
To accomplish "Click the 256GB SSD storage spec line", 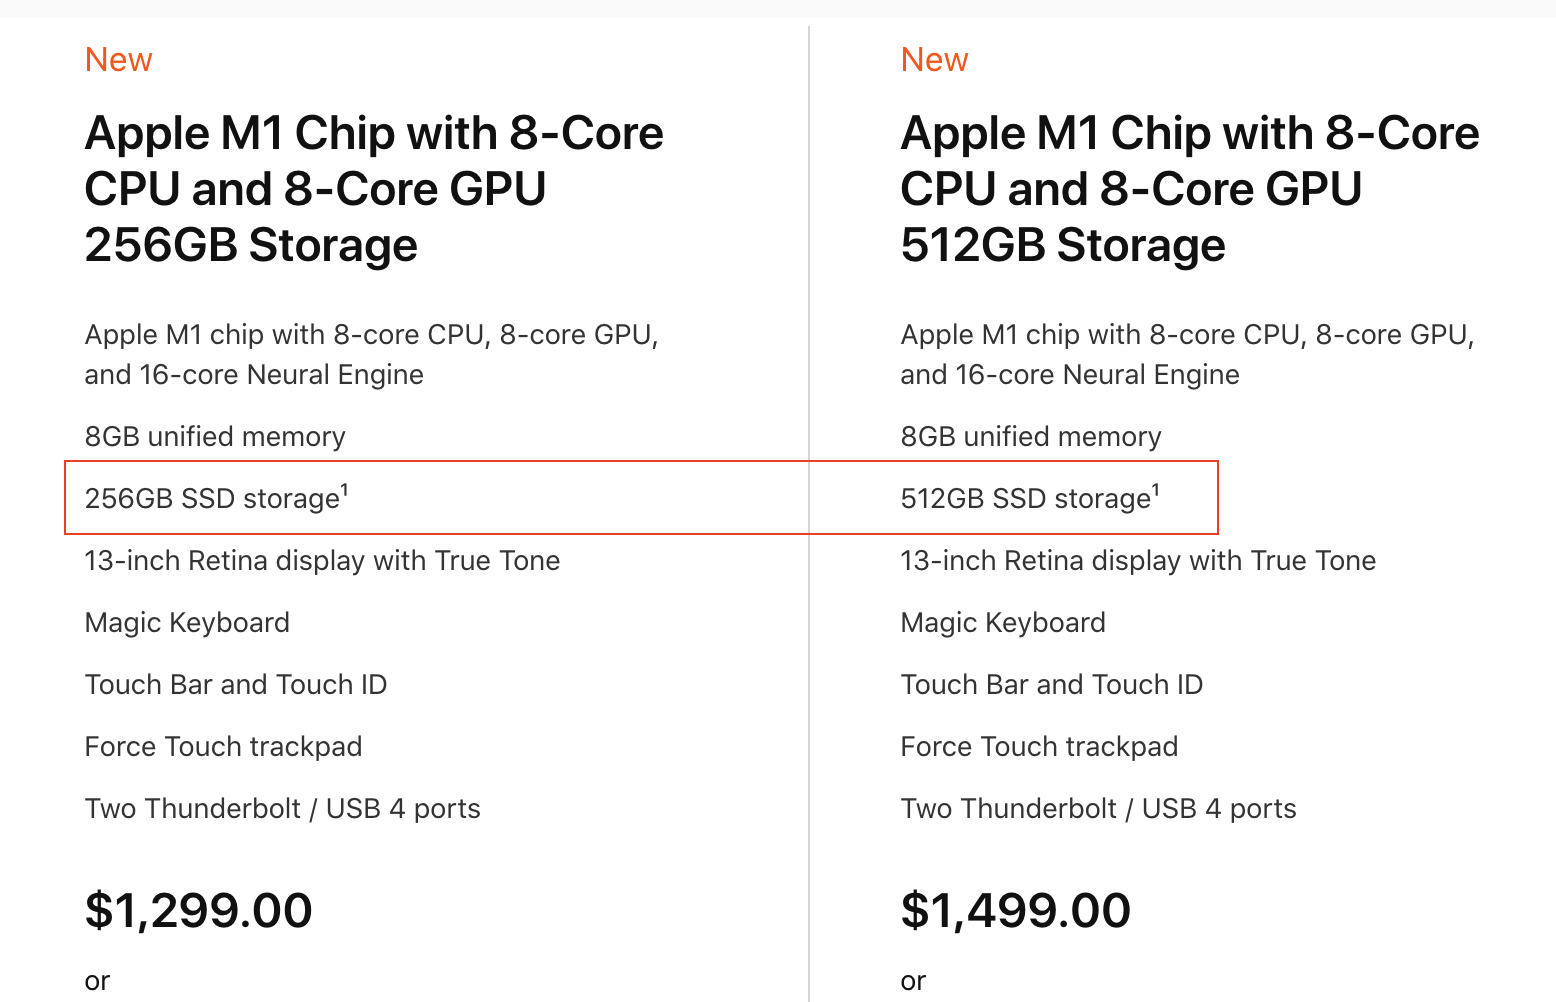I will pos(211,499).
